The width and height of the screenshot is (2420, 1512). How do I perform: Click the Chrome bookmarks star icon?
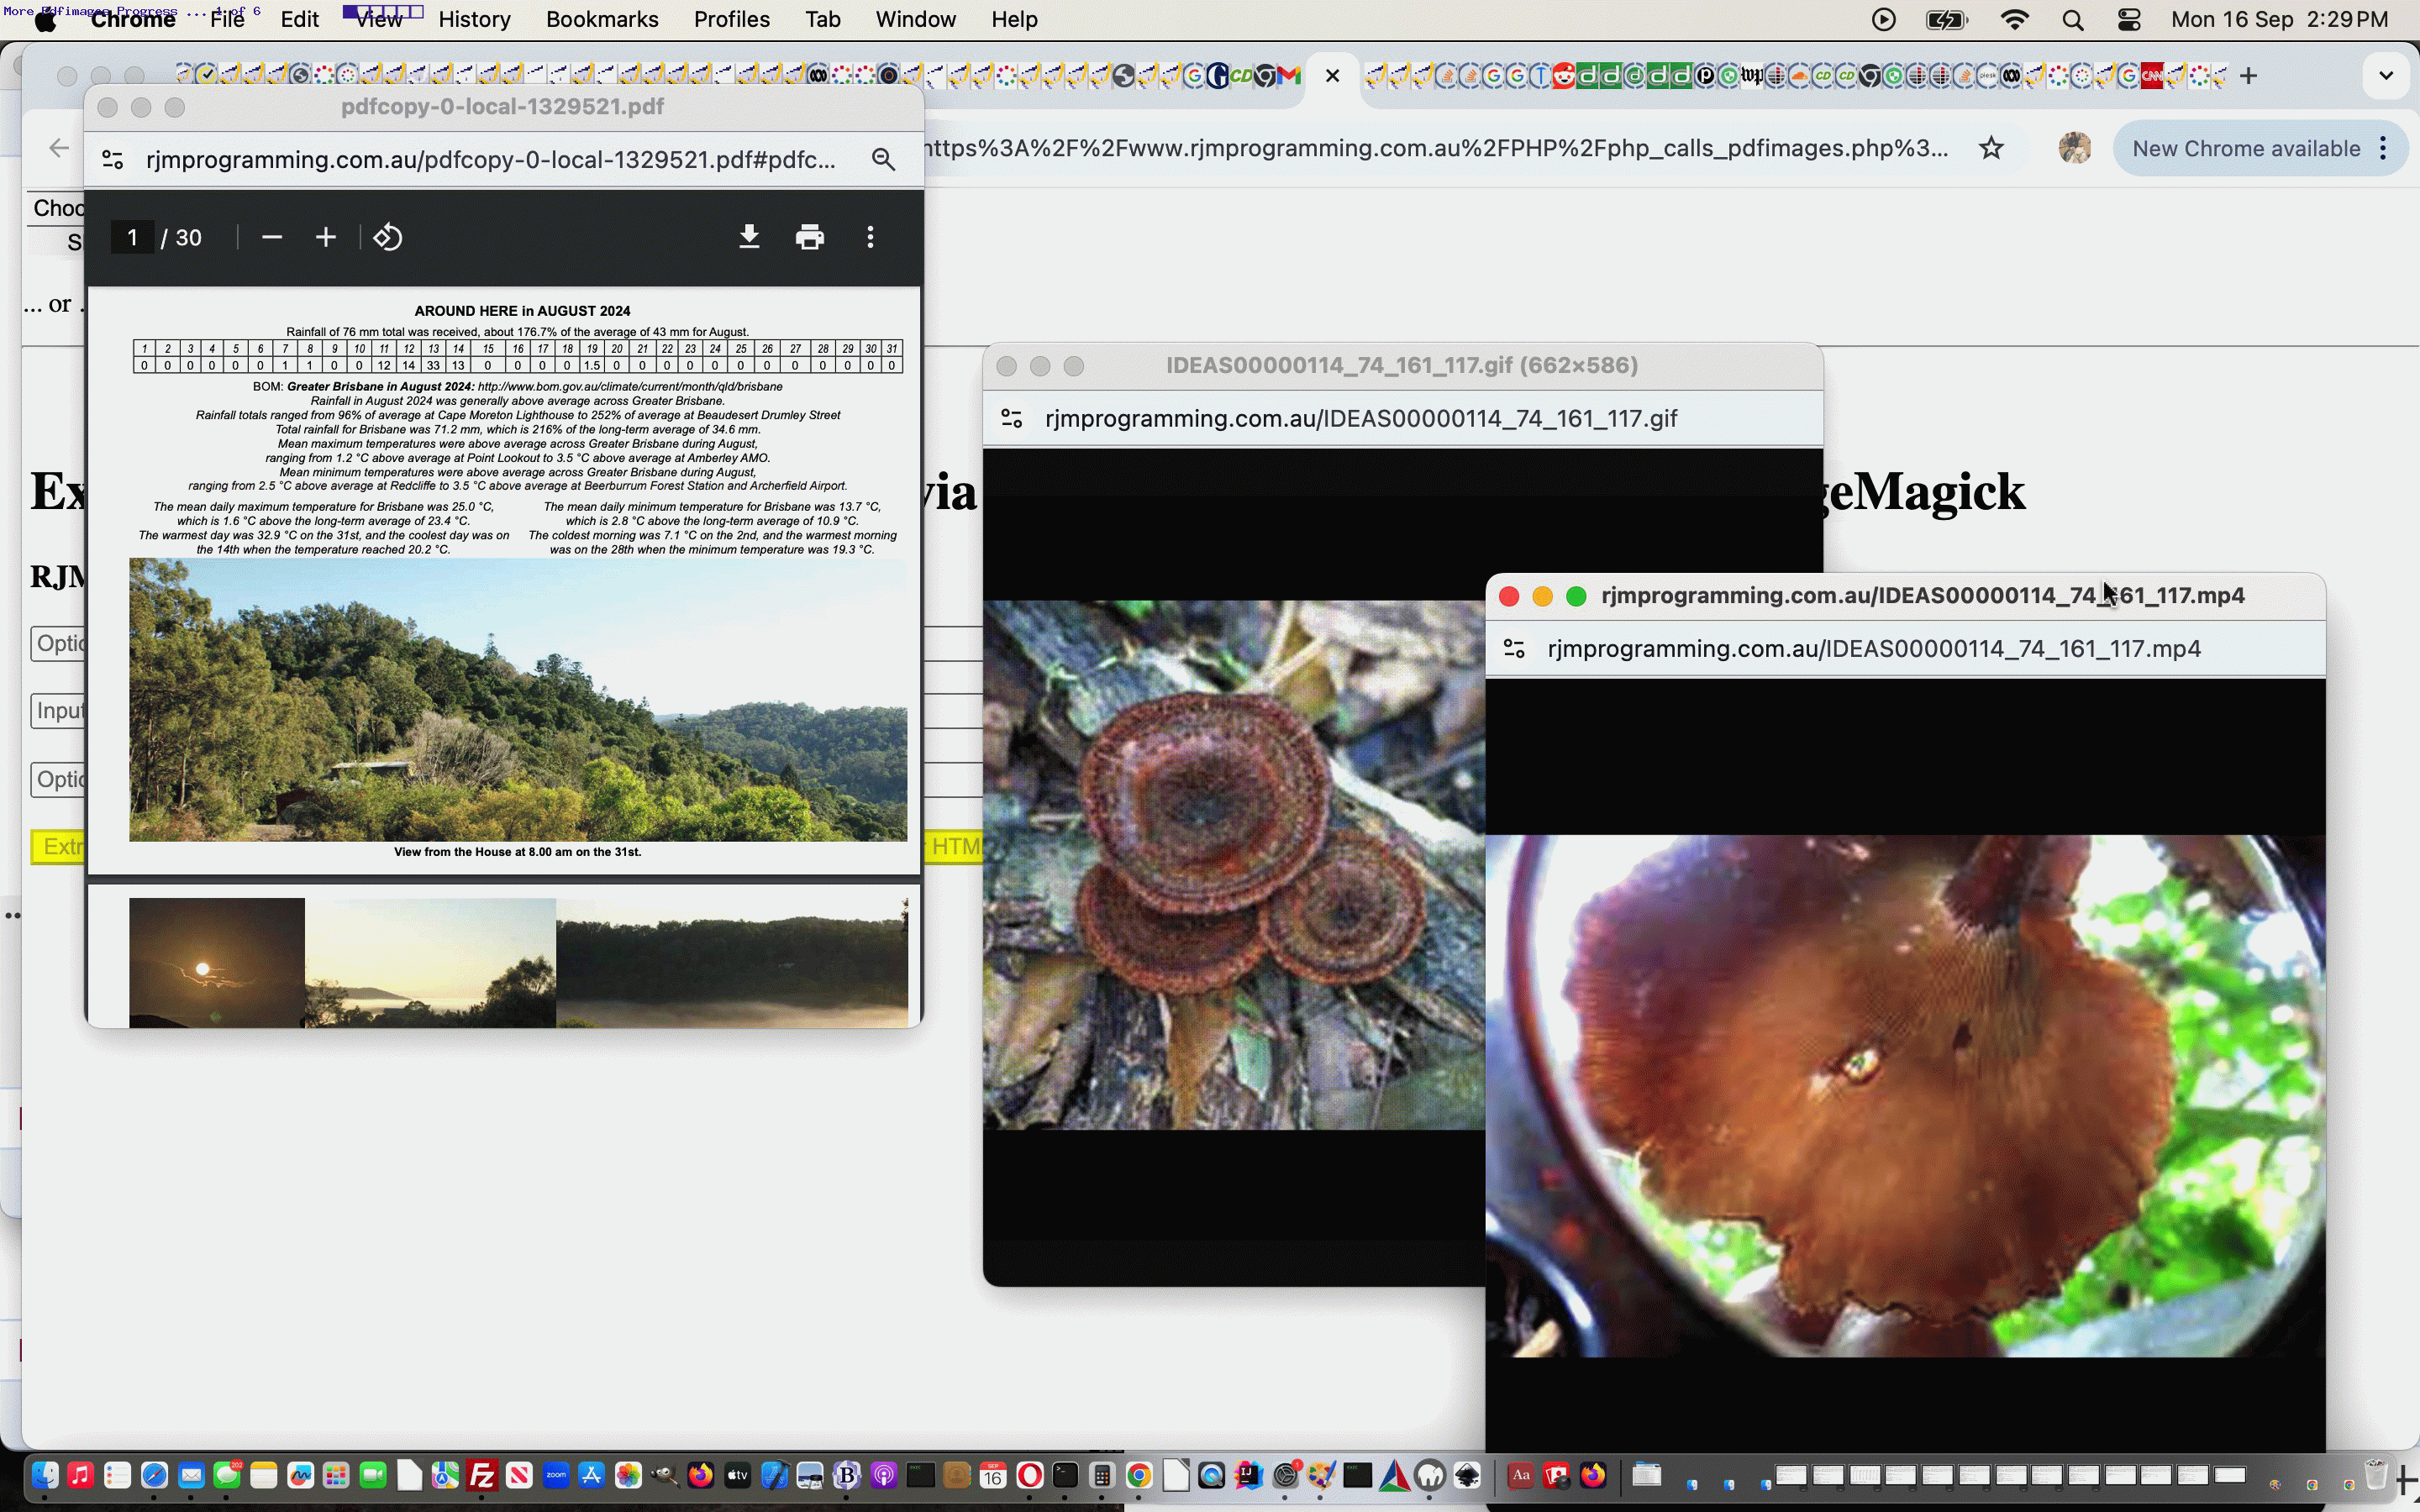click(x=1991, y=148)
